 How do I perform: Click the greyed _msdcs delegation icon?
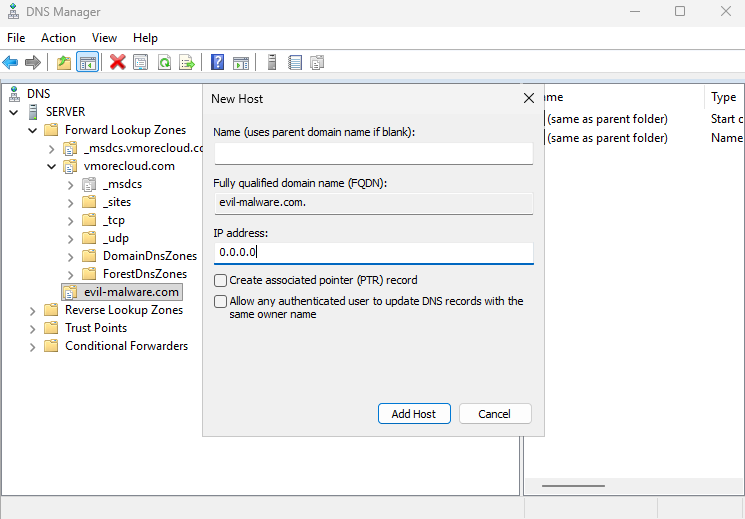pos(89,184)
